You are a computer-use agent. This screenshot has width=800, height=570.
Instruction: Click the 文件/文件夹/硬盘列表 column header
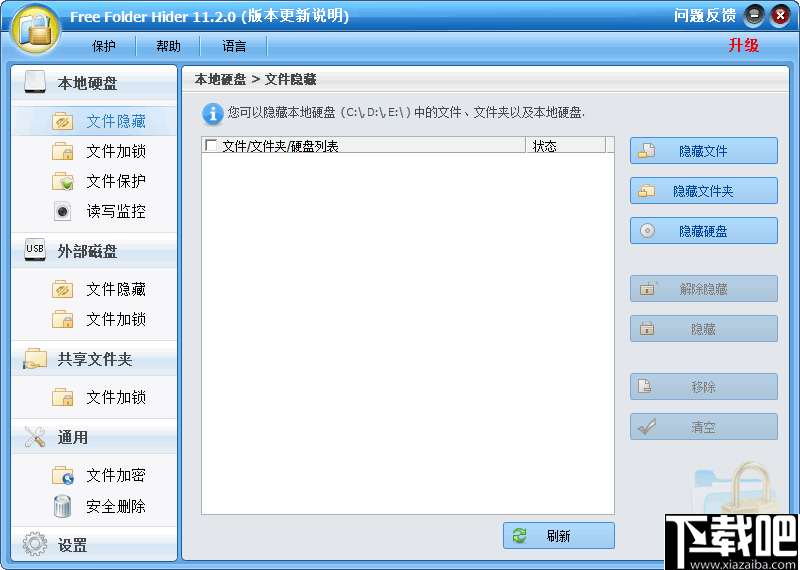click(364, 145)
